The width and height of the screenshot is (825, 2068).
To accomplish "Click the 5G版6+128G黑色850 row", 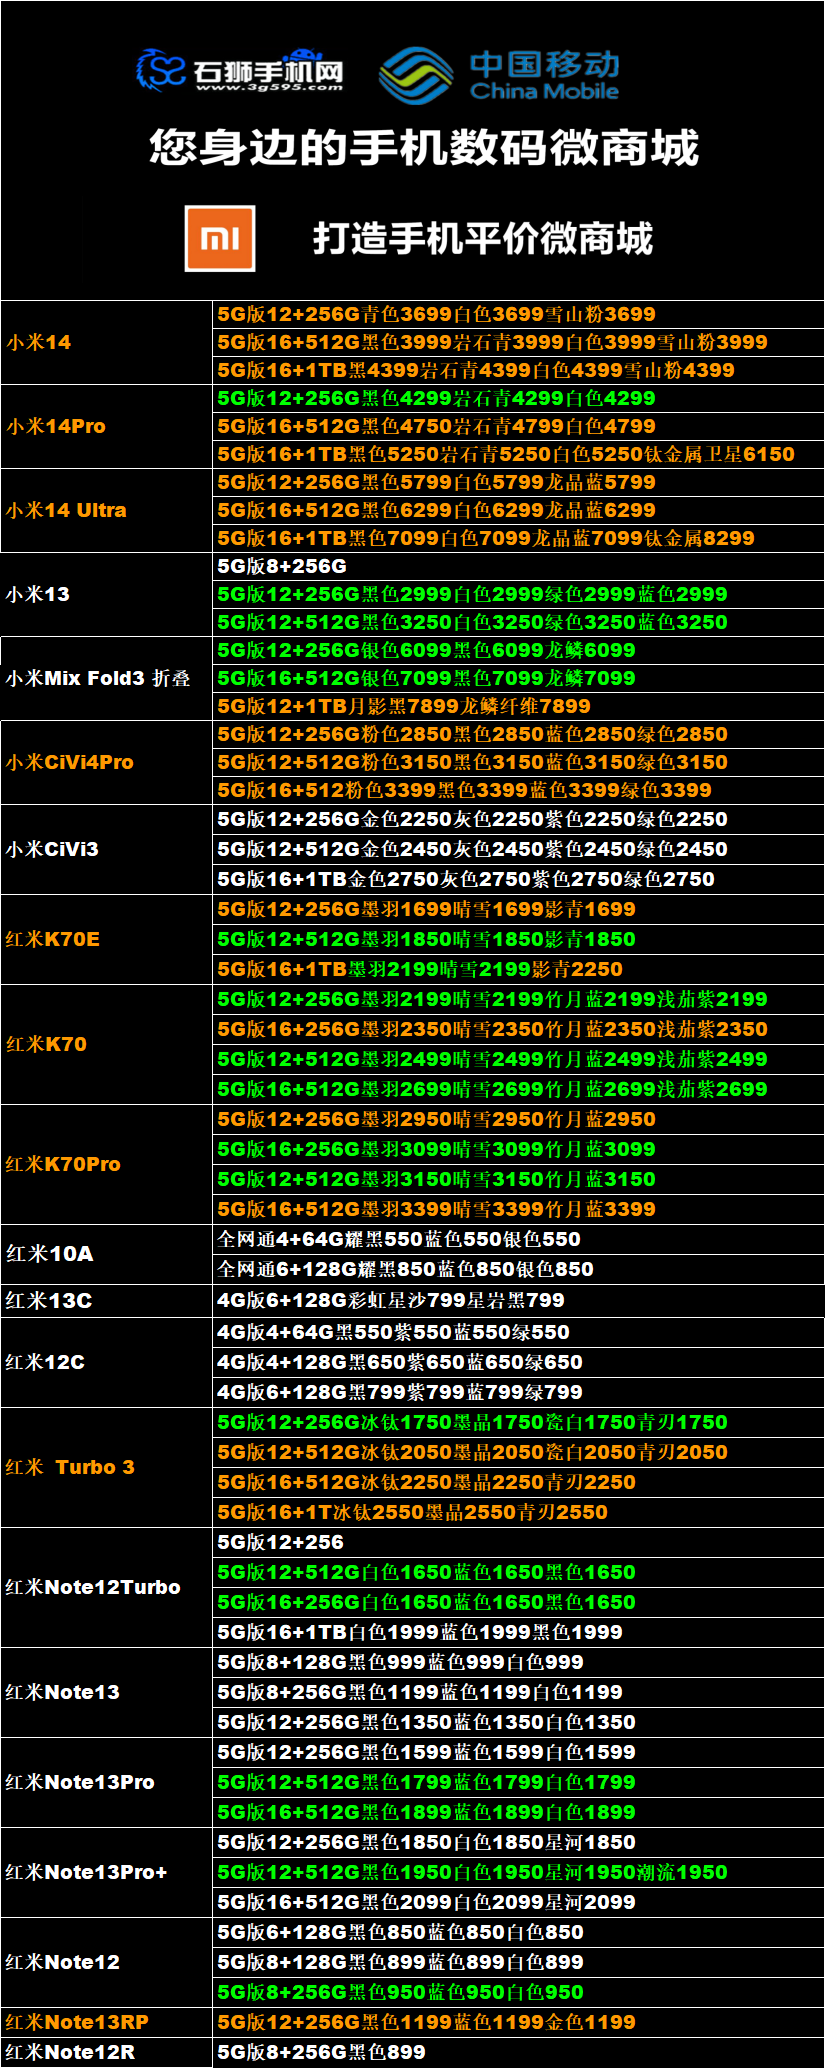I will click(519, 1932).
